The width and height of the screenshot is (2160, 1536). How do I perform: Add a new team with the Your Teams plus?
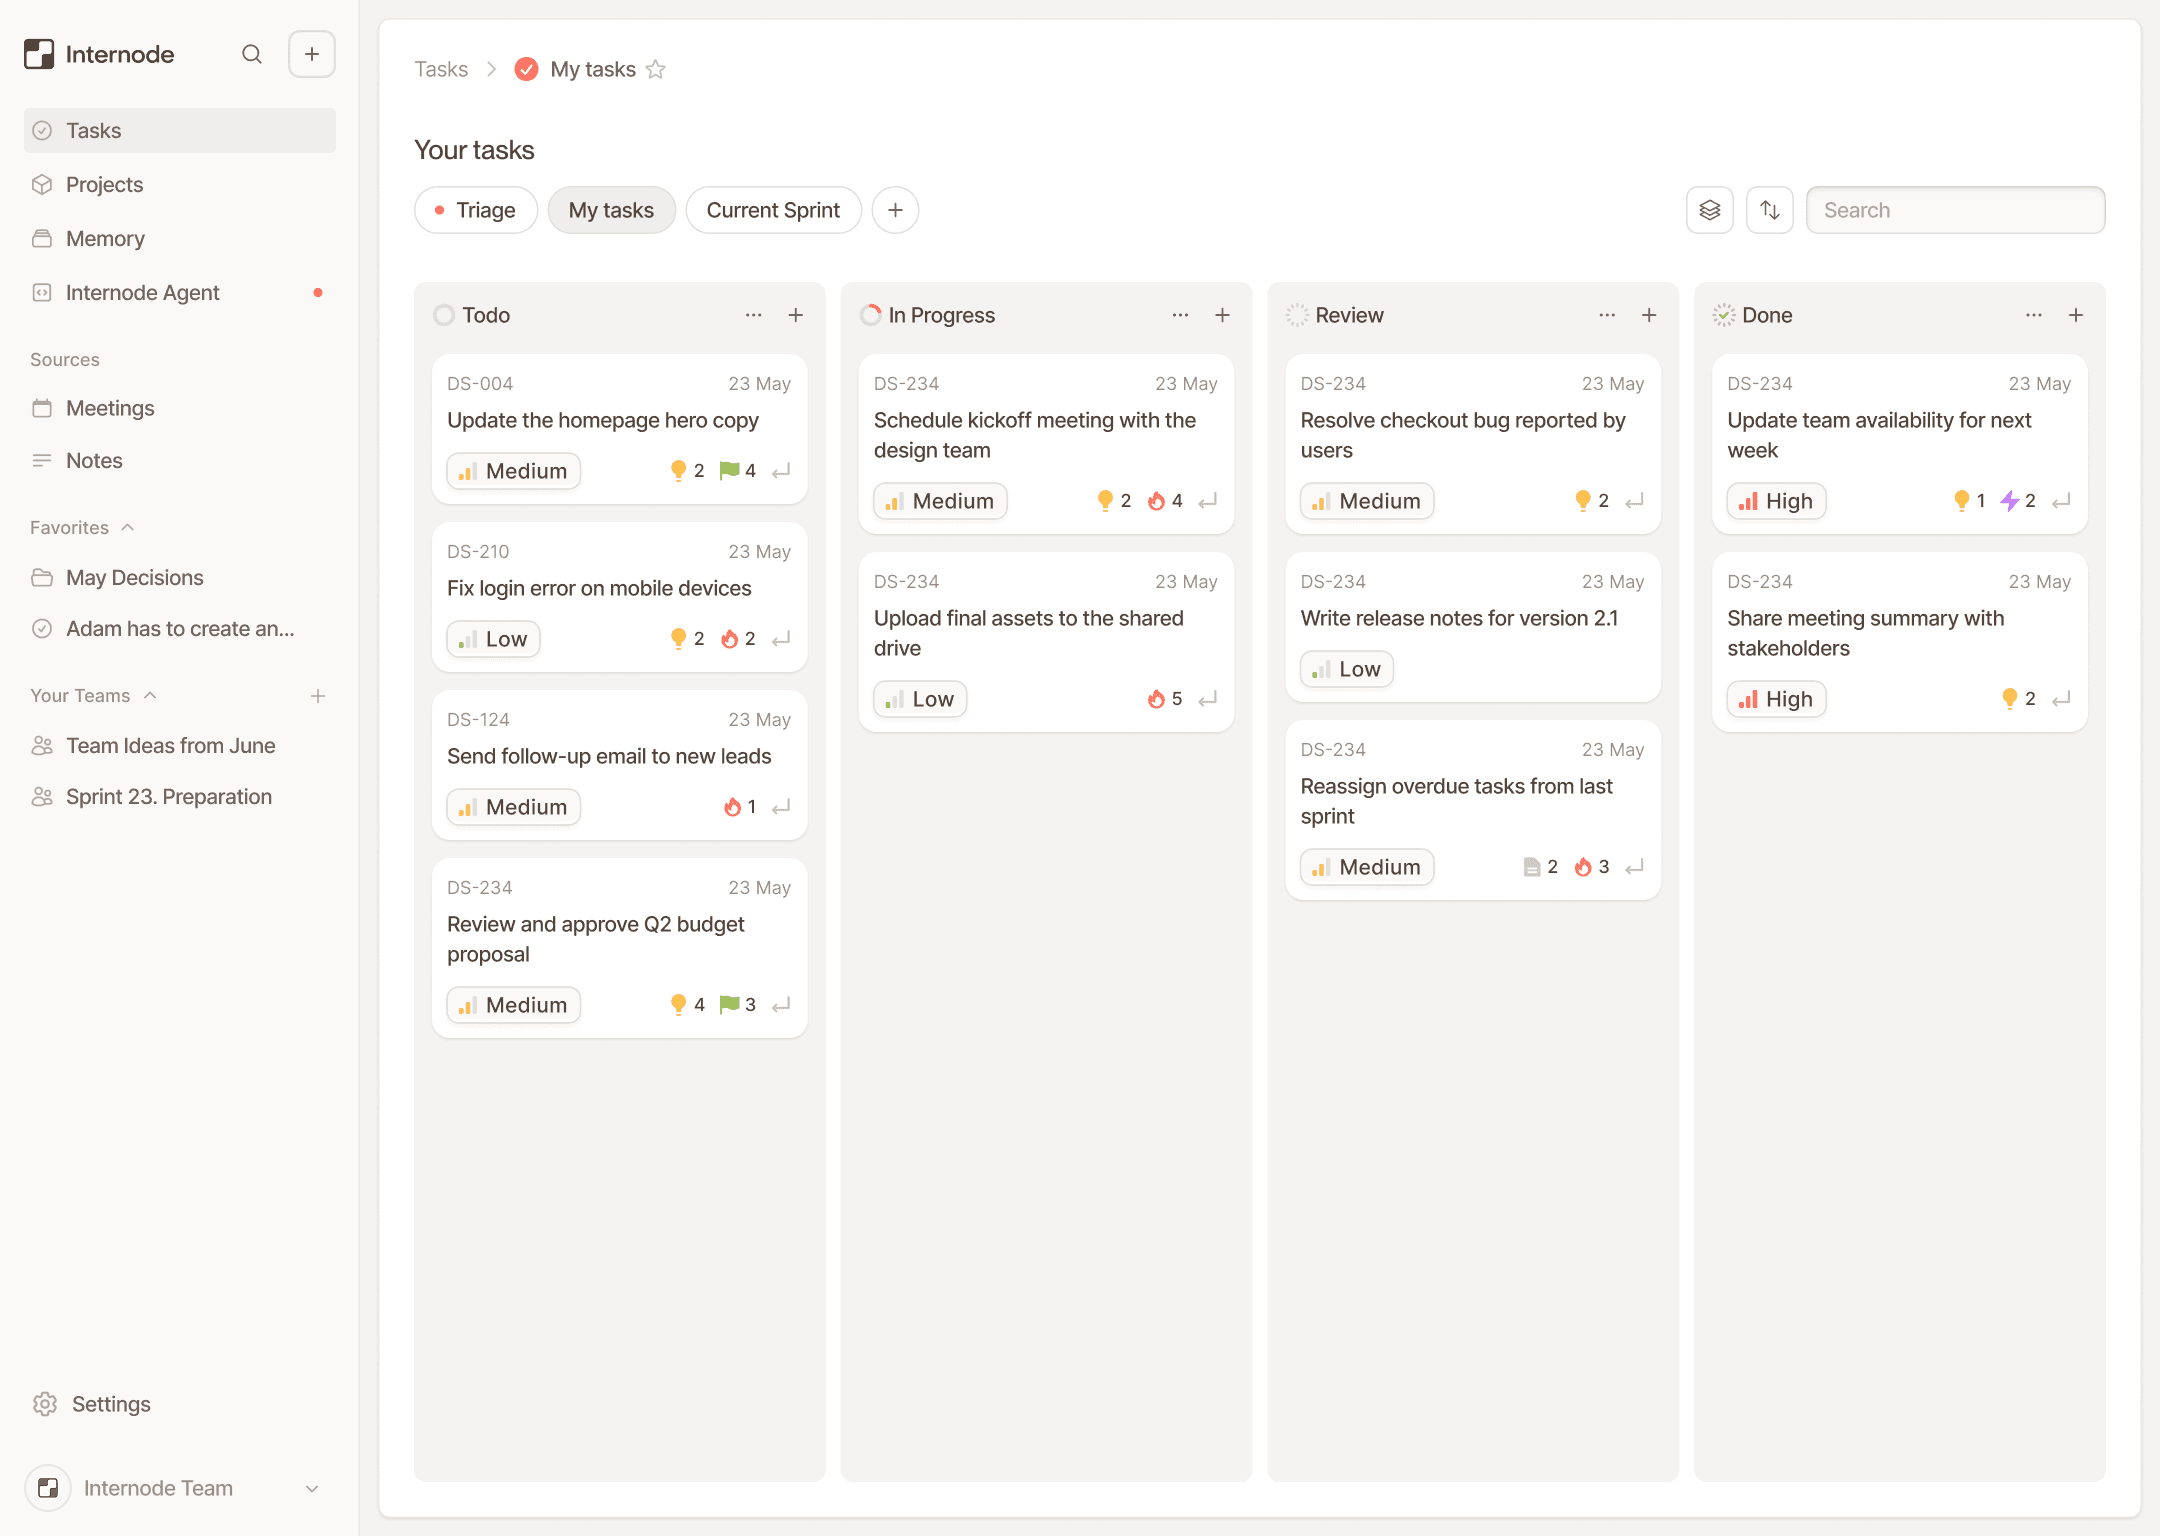(318, 696)
